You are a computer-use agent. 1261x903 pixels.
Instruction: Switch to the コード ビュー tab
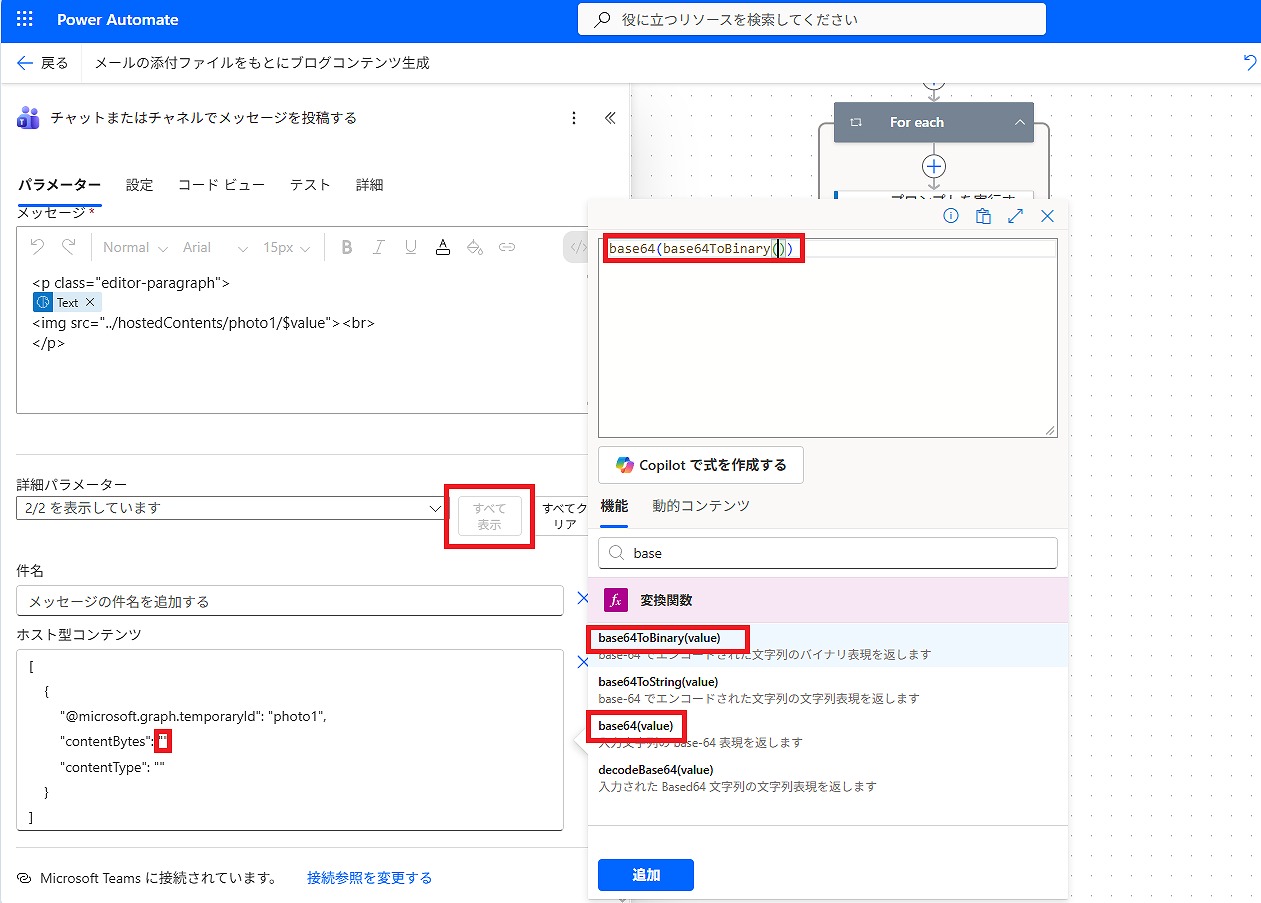tap(221, 185)
